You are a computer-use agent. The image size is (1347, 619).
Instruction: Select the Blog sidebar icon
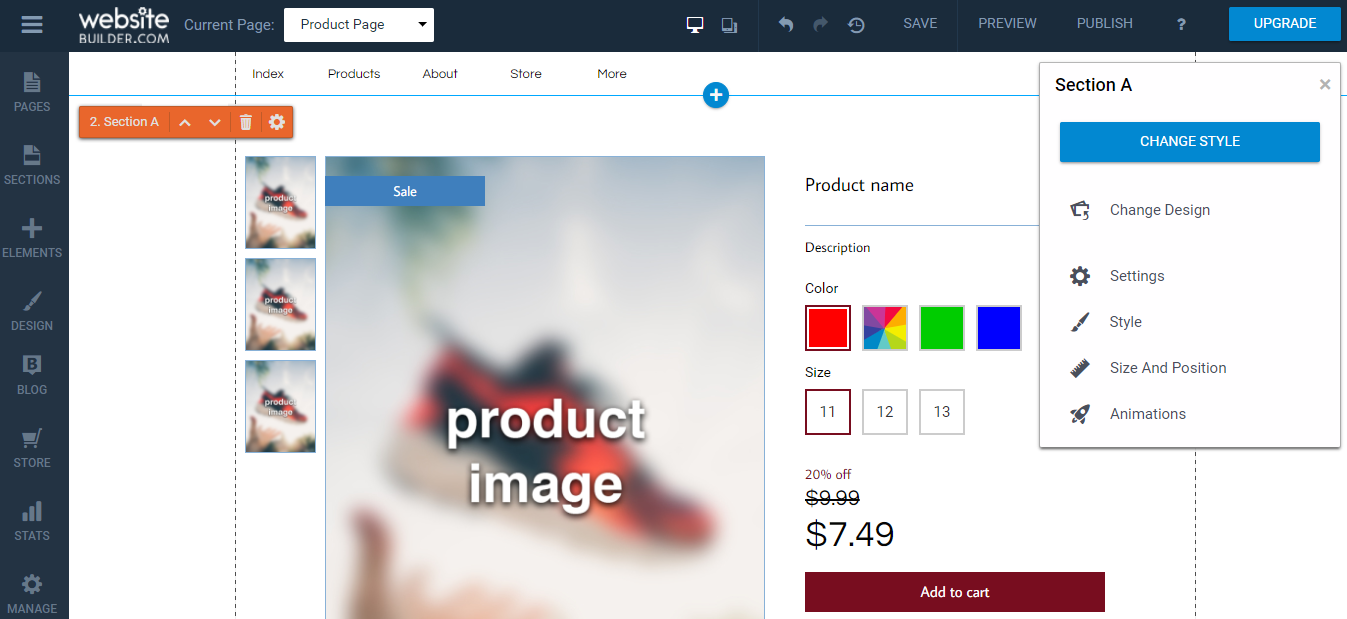click(x=33, y=373)
